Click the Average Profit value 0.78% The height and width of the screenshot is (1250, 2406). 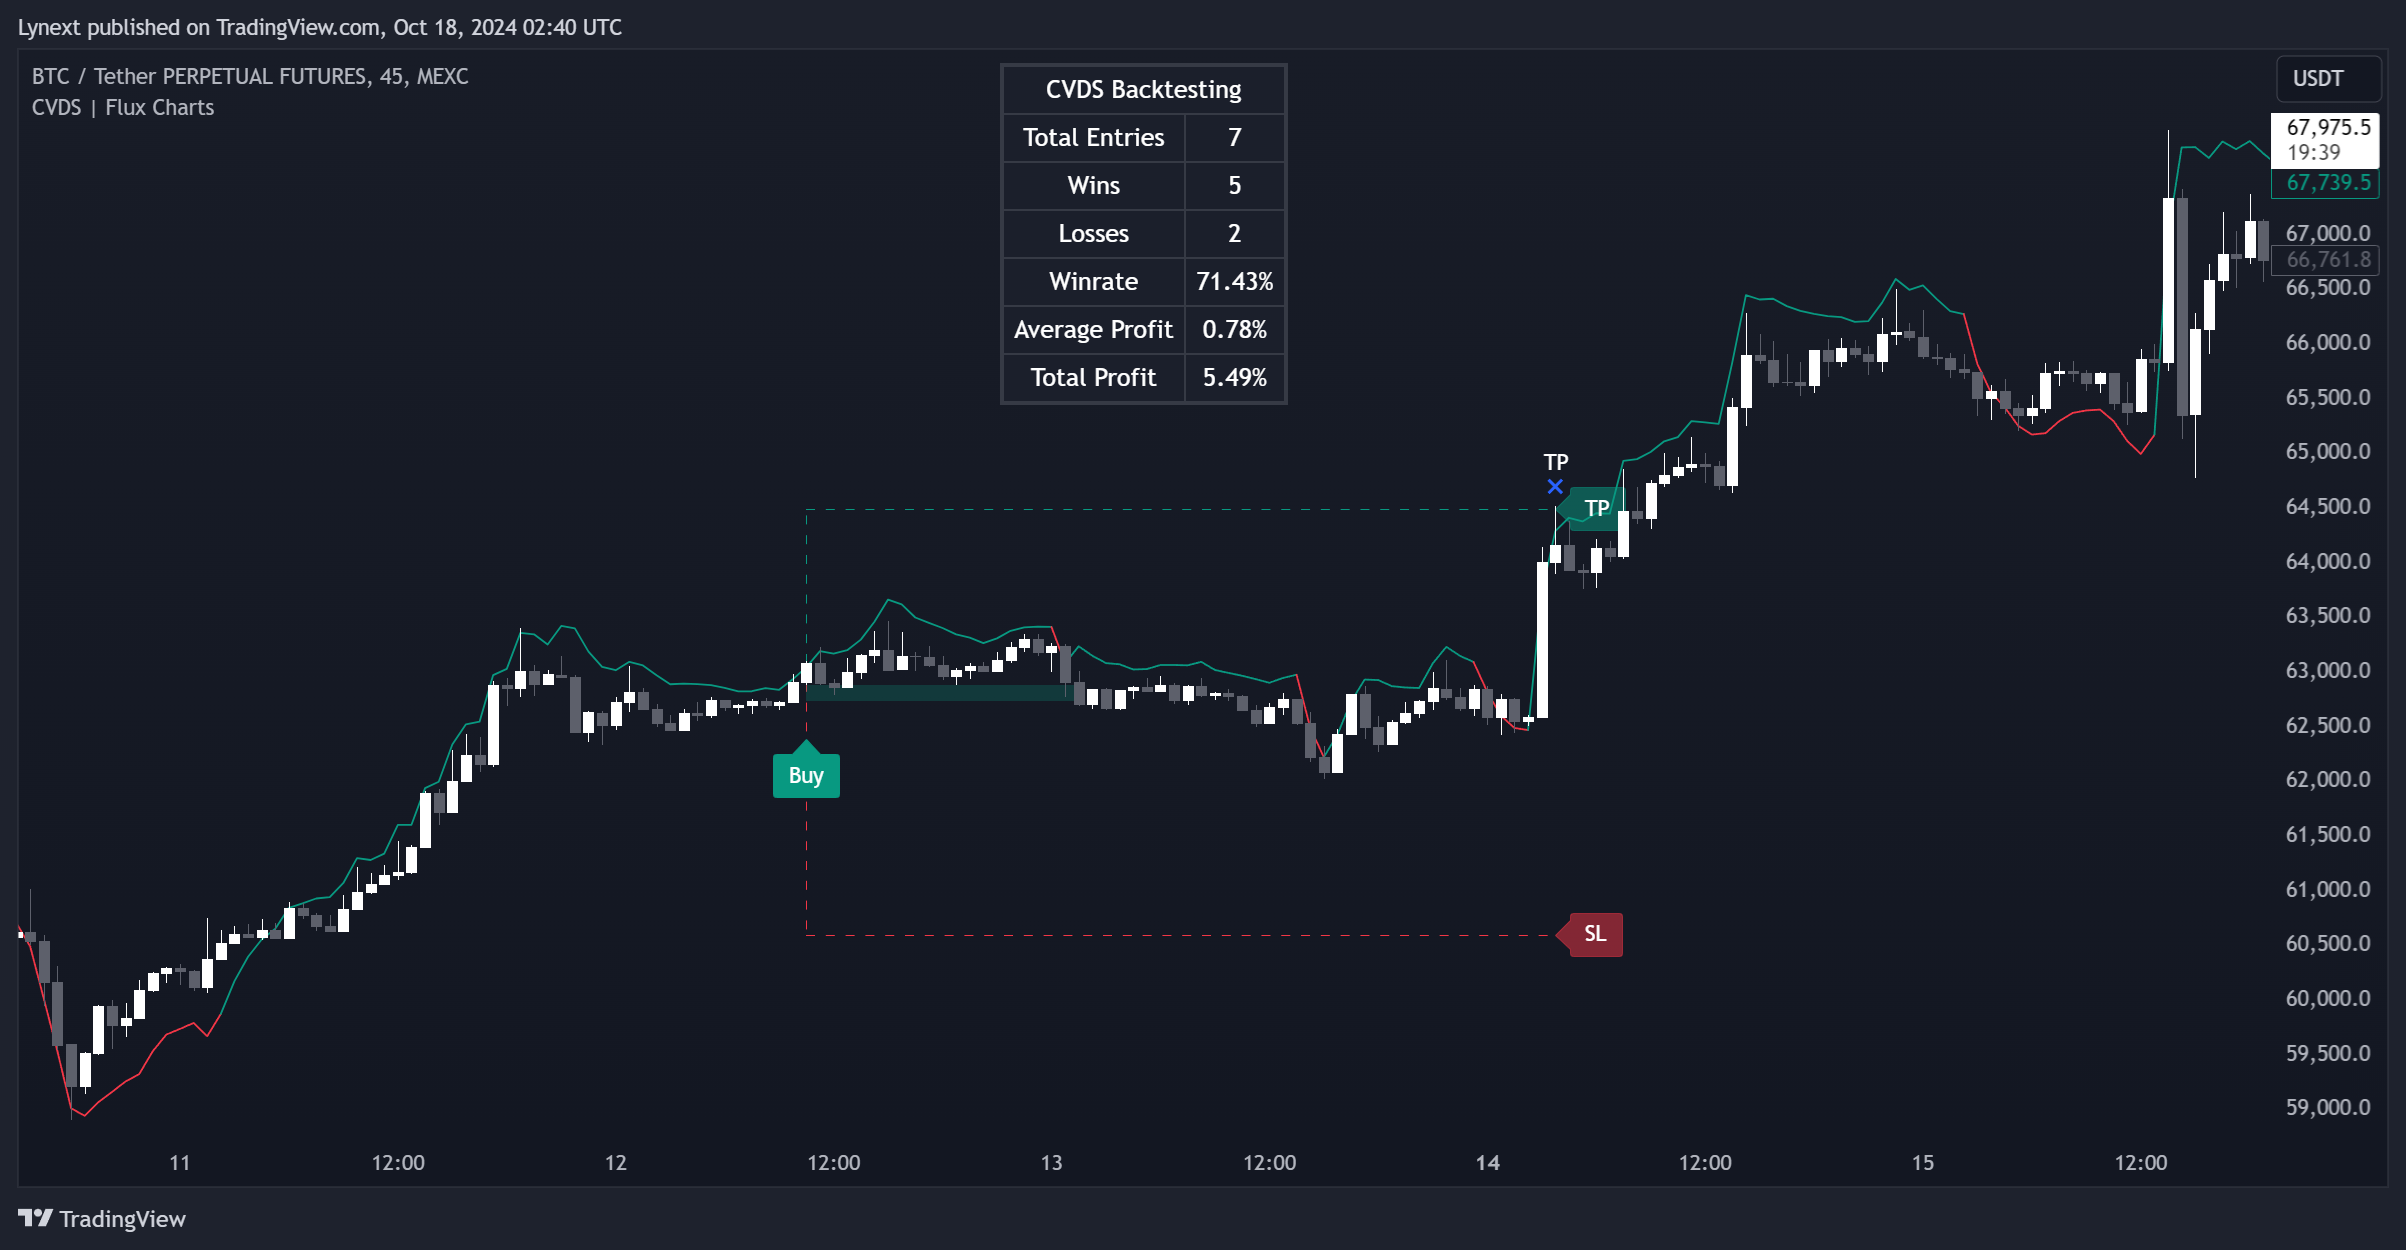tap(1235, 329)
